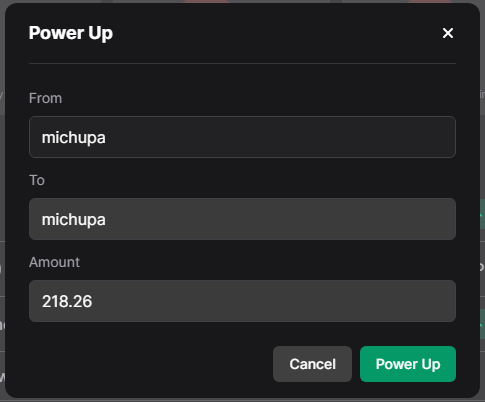Image resolution: width=485 pixels, height=402 pixels.
Task: Click the green Power Up confirm button
Action: pyautogui.click(x=408, y=364)
